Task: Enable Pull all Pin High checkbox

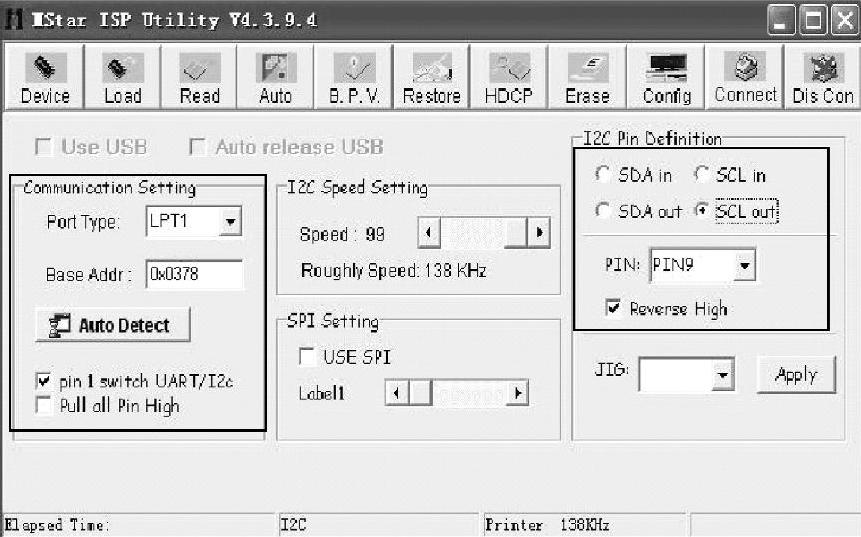Action: [43, 405]
